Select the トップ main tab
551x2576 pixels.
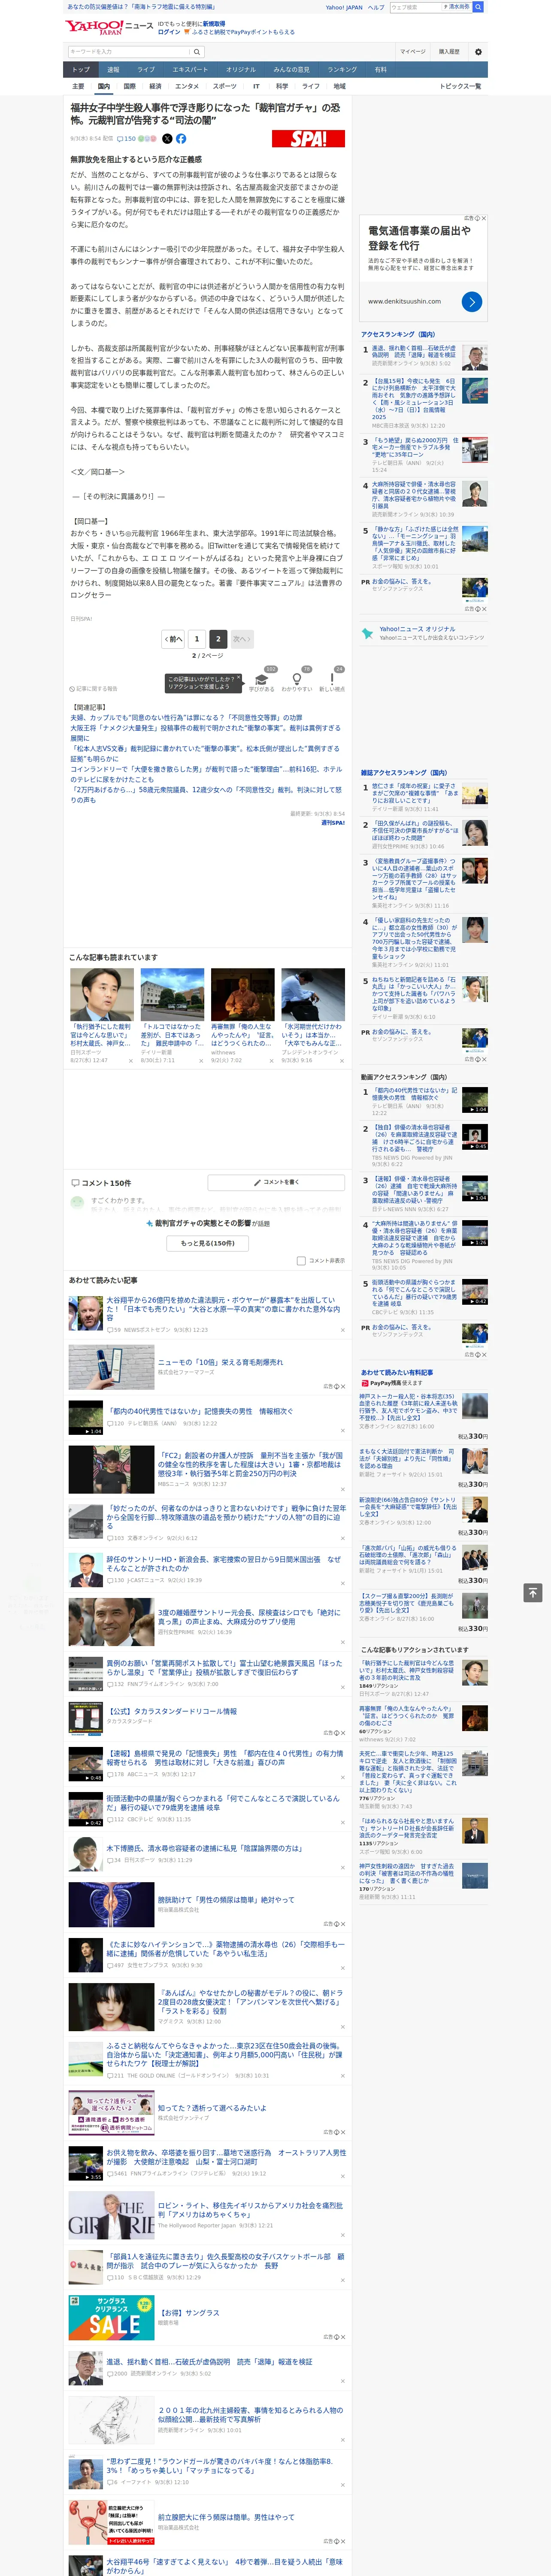coord(81,70)
